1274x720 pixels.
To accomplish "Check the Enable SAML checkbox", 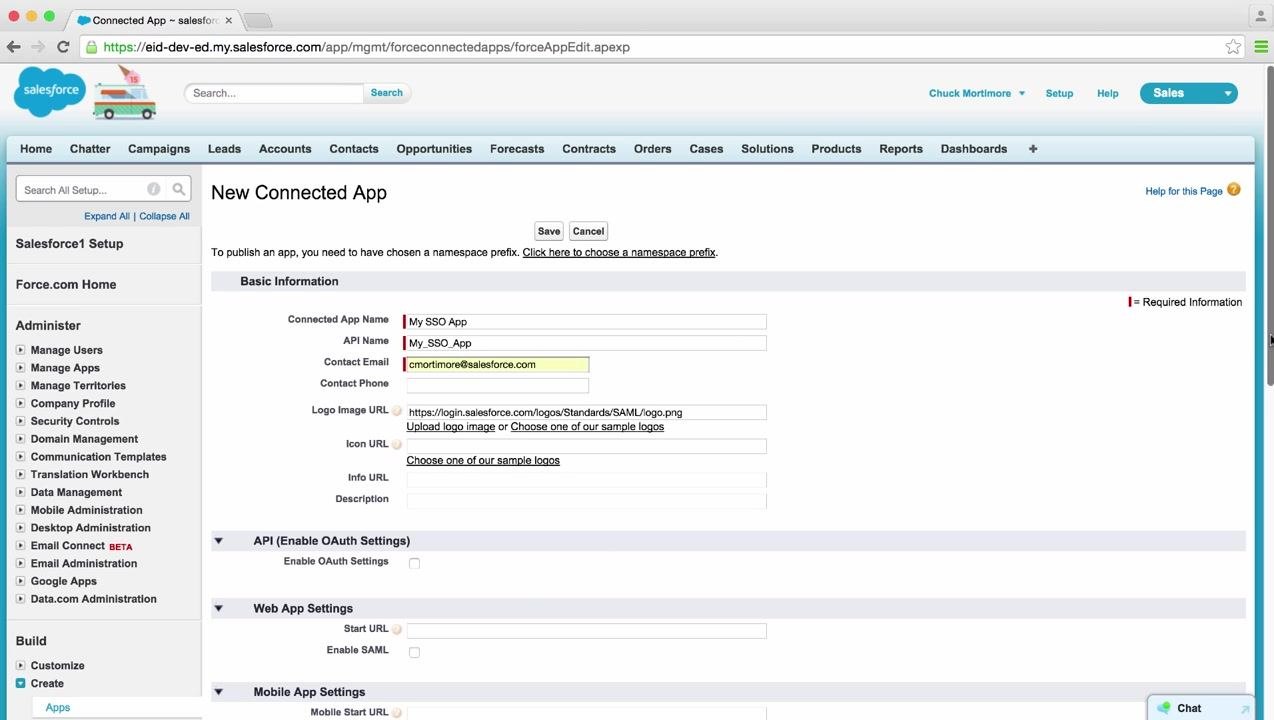I will click(x=414, y=652).
